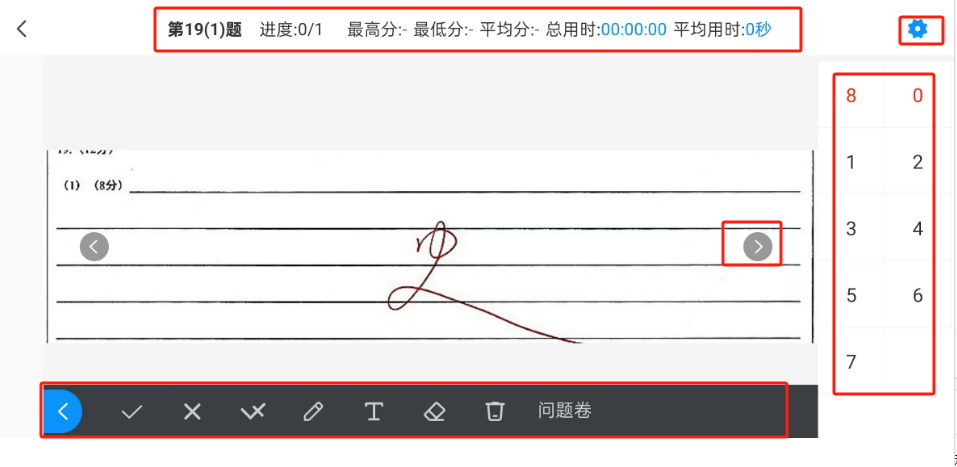
Task: Go back with the top-left arrow
Action: 22,29
